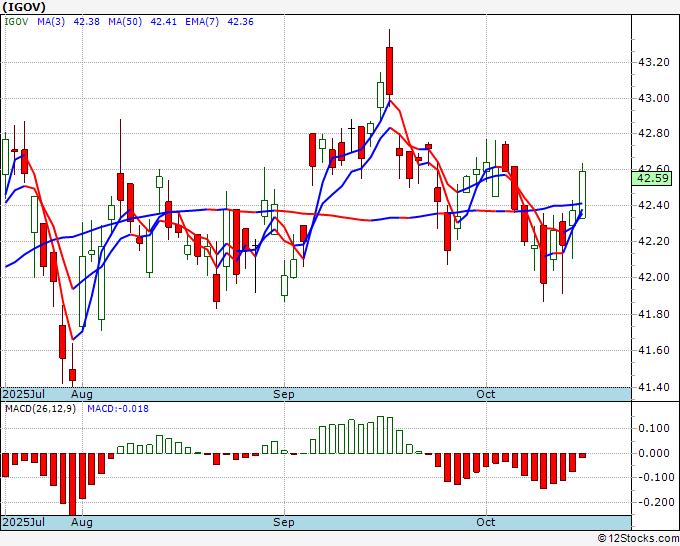Click the 0.000 MACD axis label

click(x=654, y=453)
